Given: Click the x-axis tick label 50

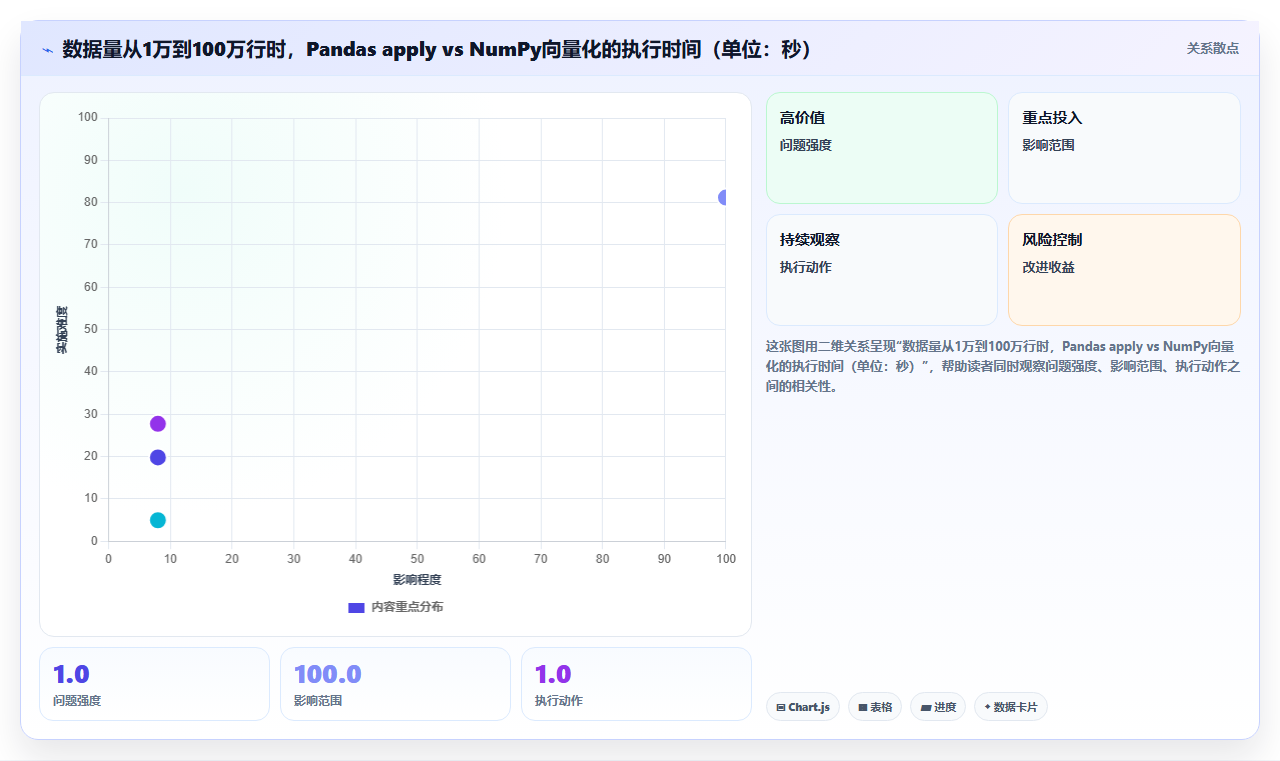Looking at the screenshot, I should coord(417,558).
